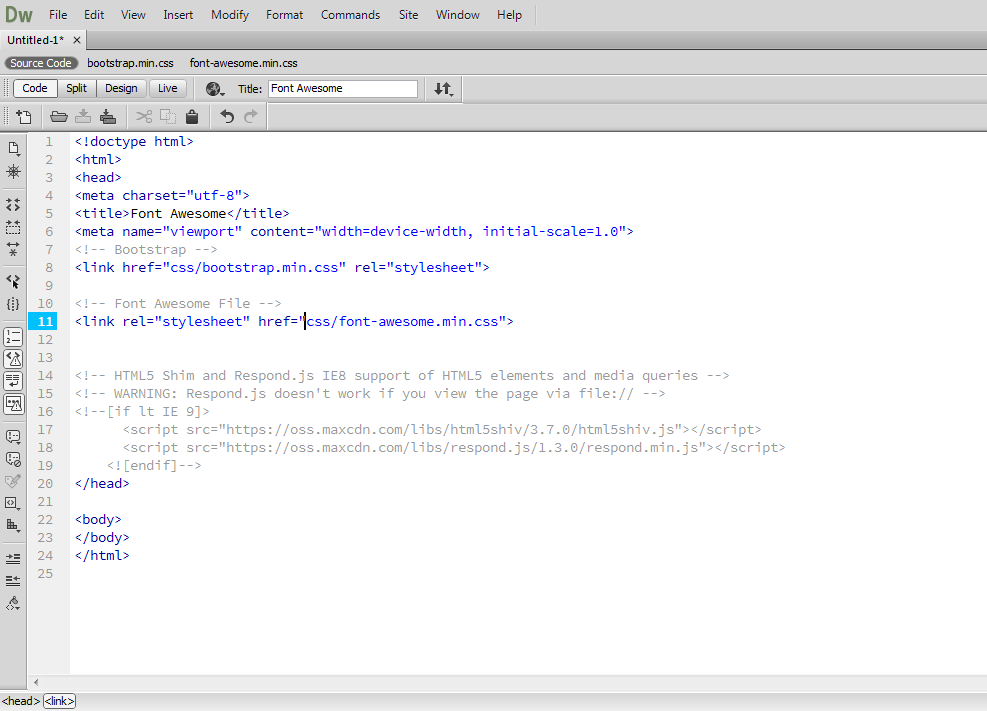Click the <!doctype html> line

134,142
